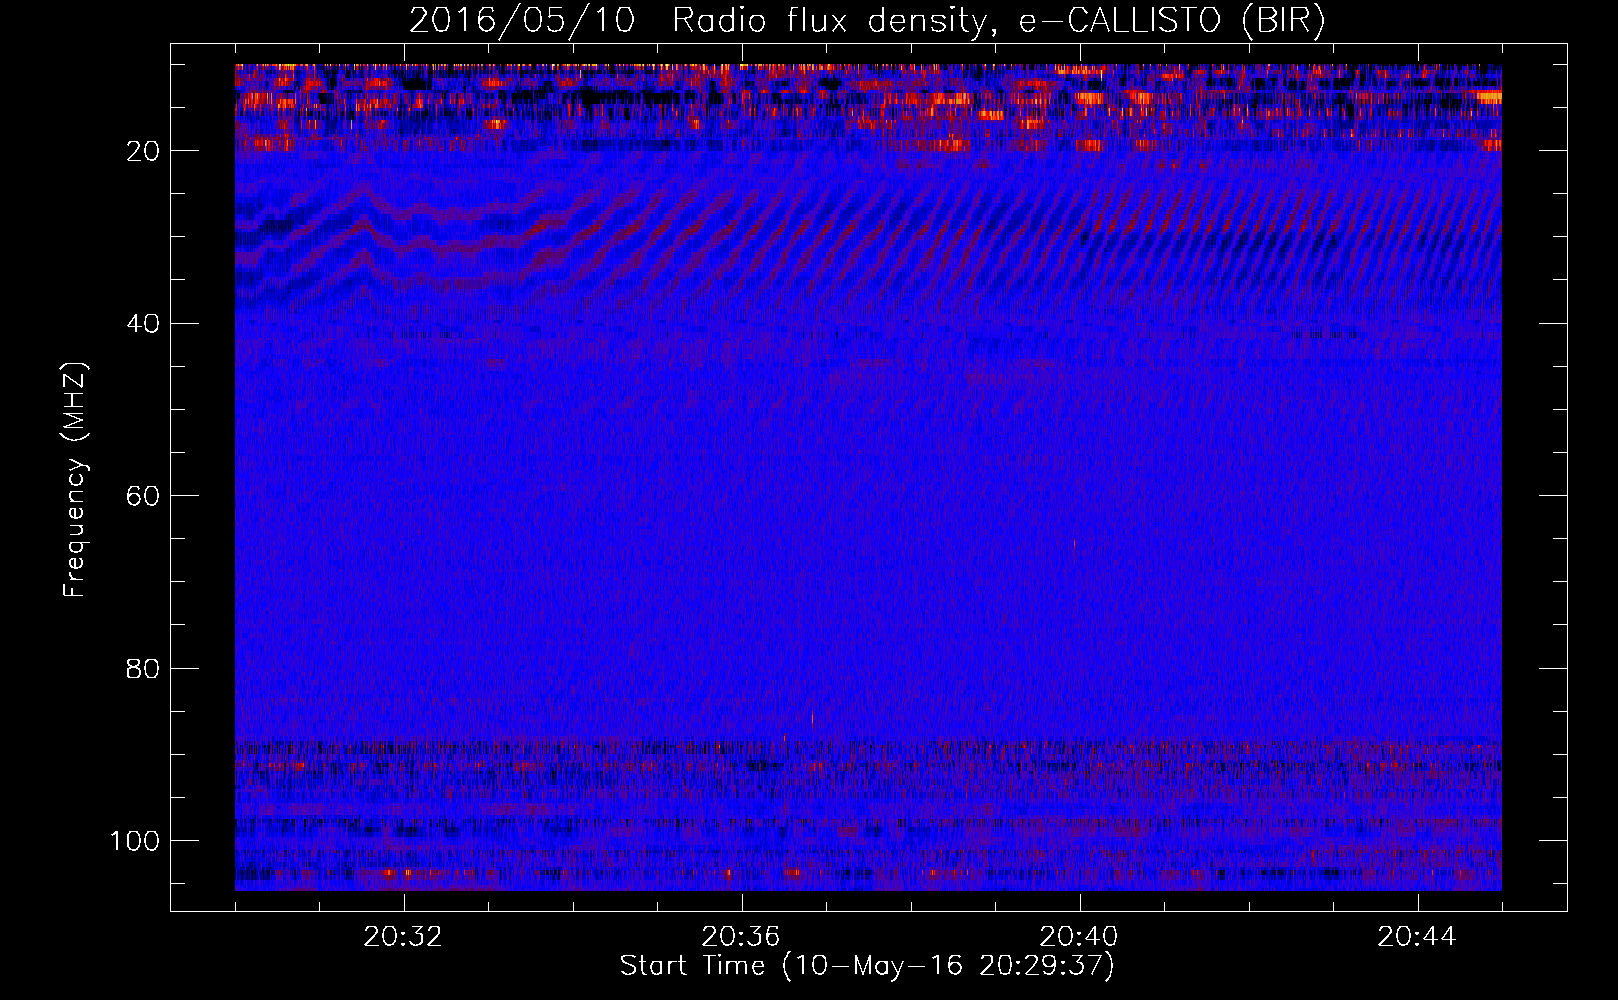Viewport: 1618px width, 1000px height.
Task: Click the 20:36 time tick label
Action: point(741,937)
